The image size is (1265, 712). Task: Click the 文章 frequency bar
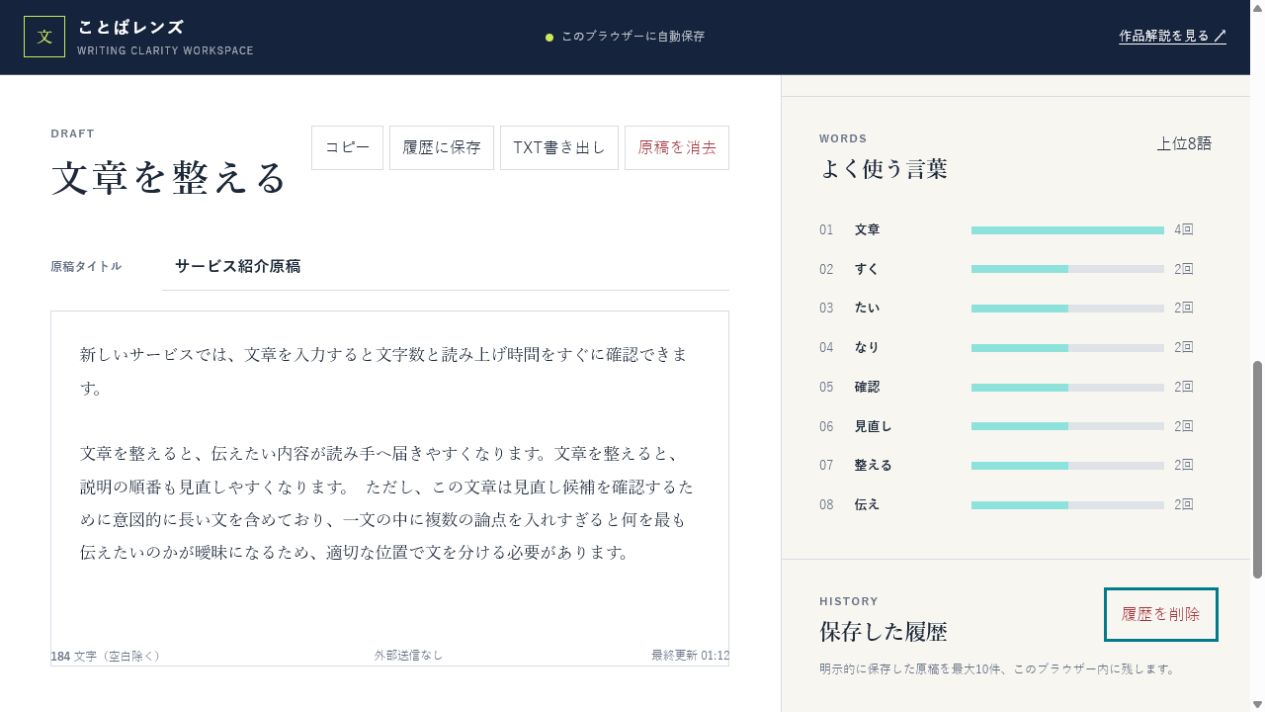point(1067,230)
